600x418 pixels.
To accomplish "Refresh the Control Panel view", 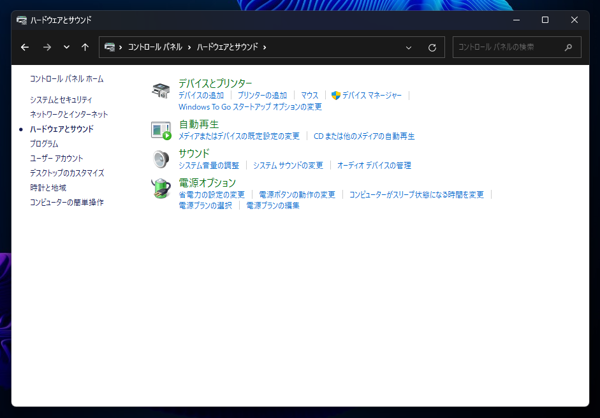I will click(x=432, y=47).
